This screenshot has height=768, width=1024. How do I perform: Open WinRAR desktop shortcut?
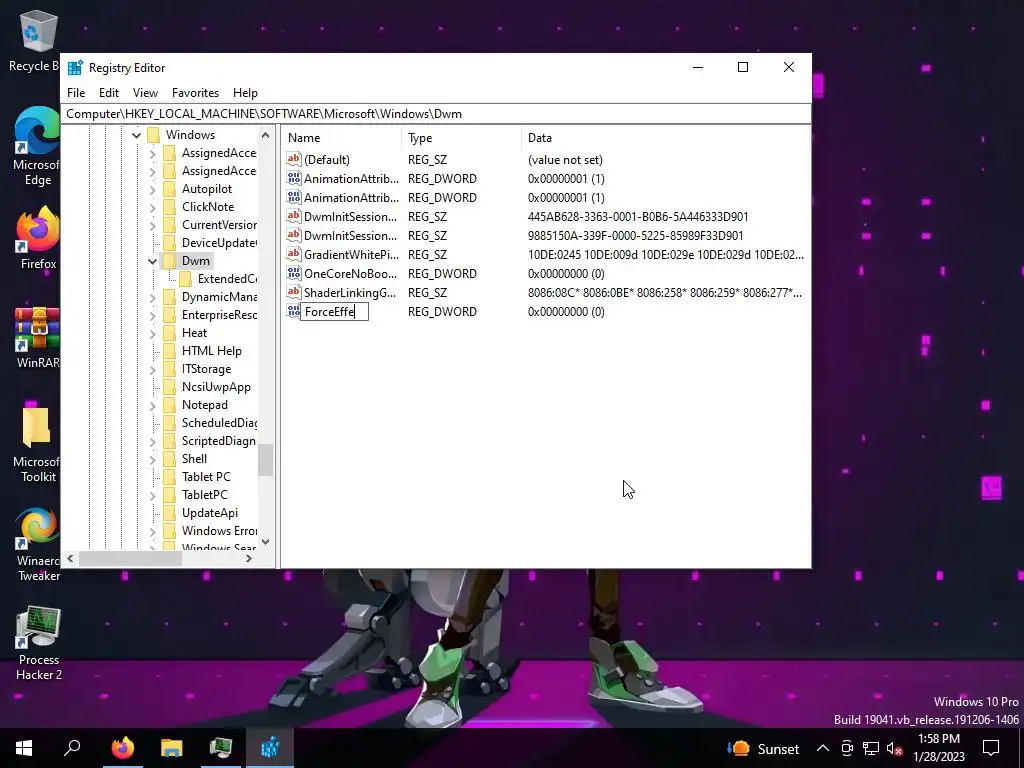38,338
